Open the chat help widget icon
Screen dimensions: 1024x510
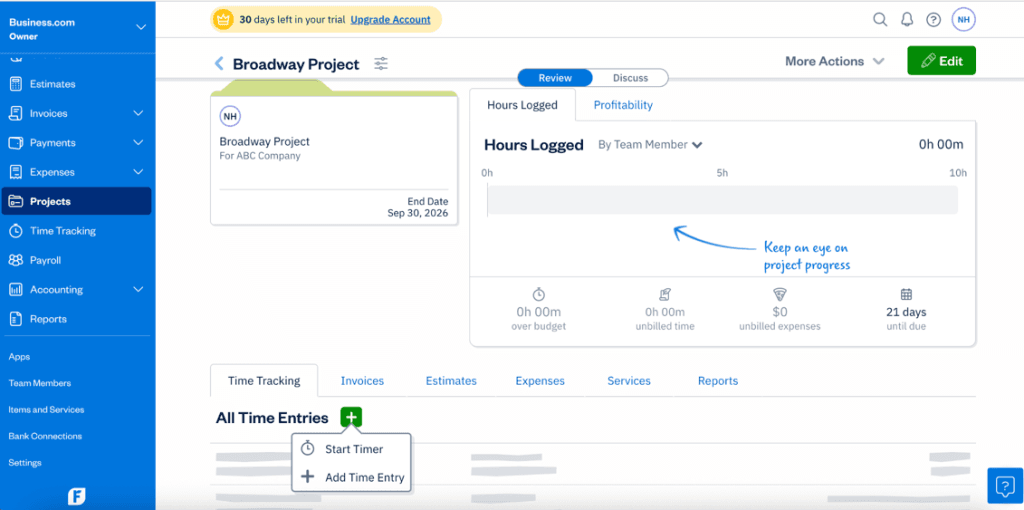1003,486
